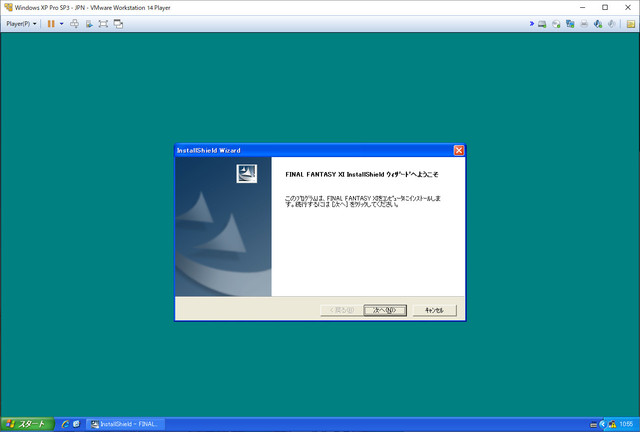Click the disabled 戻る(B) Back button
Screen dimensions: 640x432
(342, 310)
